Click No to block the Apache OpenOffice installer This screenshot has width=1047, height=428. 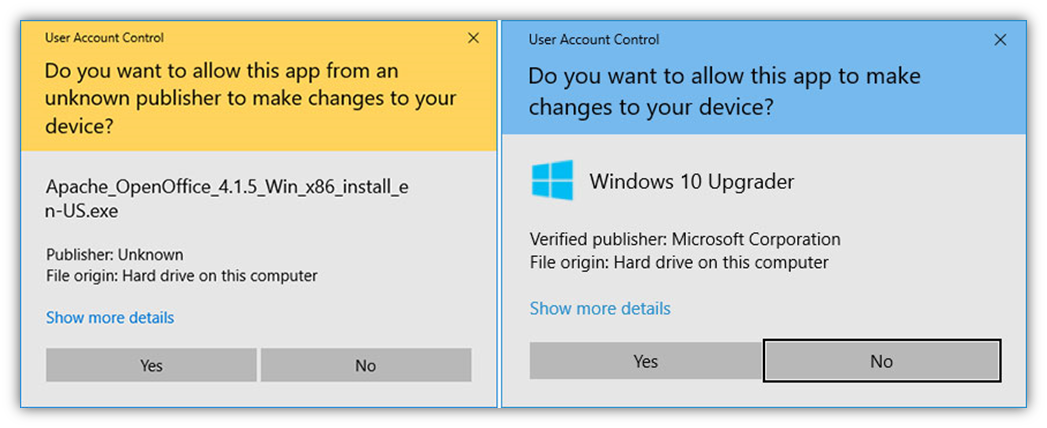(366, 365)
